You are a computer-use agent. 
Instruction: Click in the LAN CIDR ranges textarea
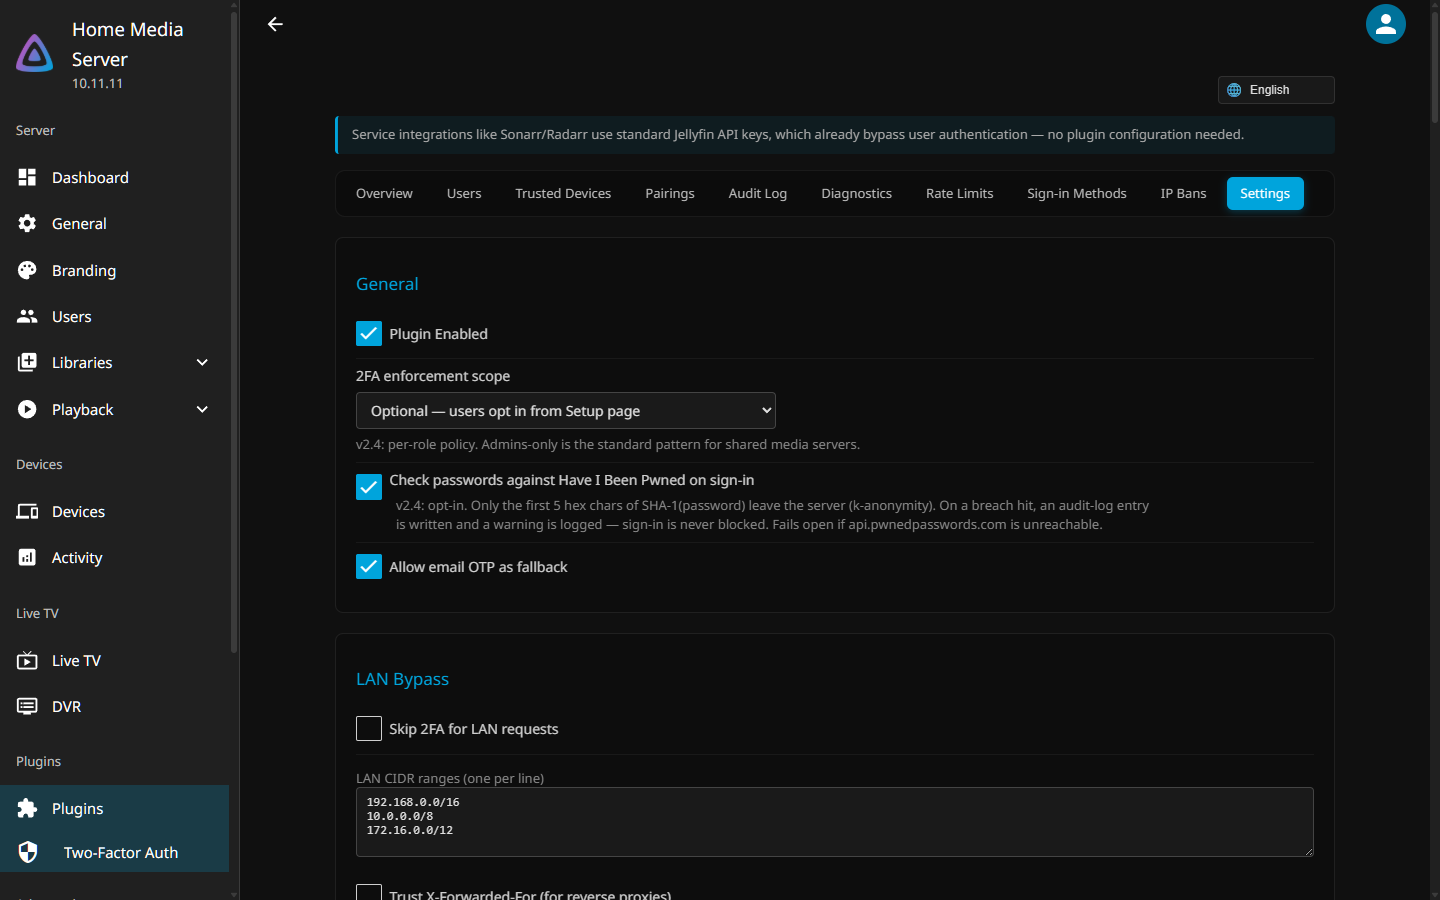[835, 822]
